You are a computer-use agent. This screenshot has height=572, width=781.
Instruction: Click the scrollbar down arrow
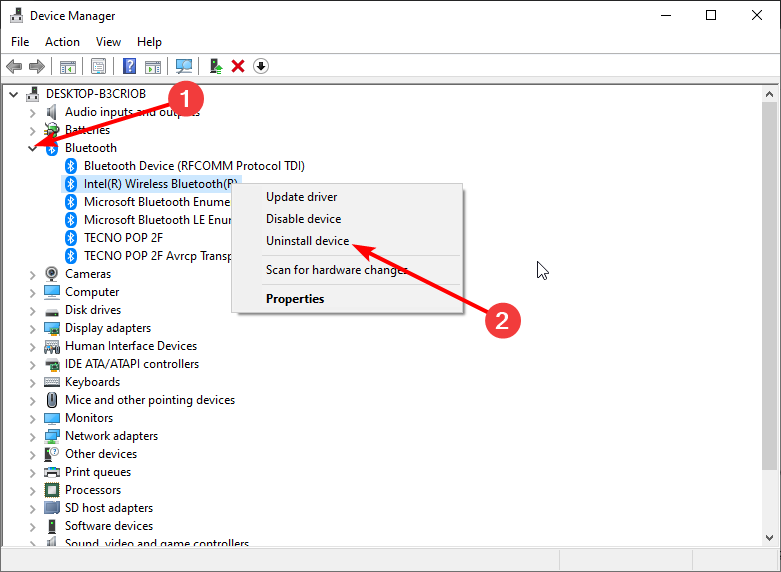[770, 538]
